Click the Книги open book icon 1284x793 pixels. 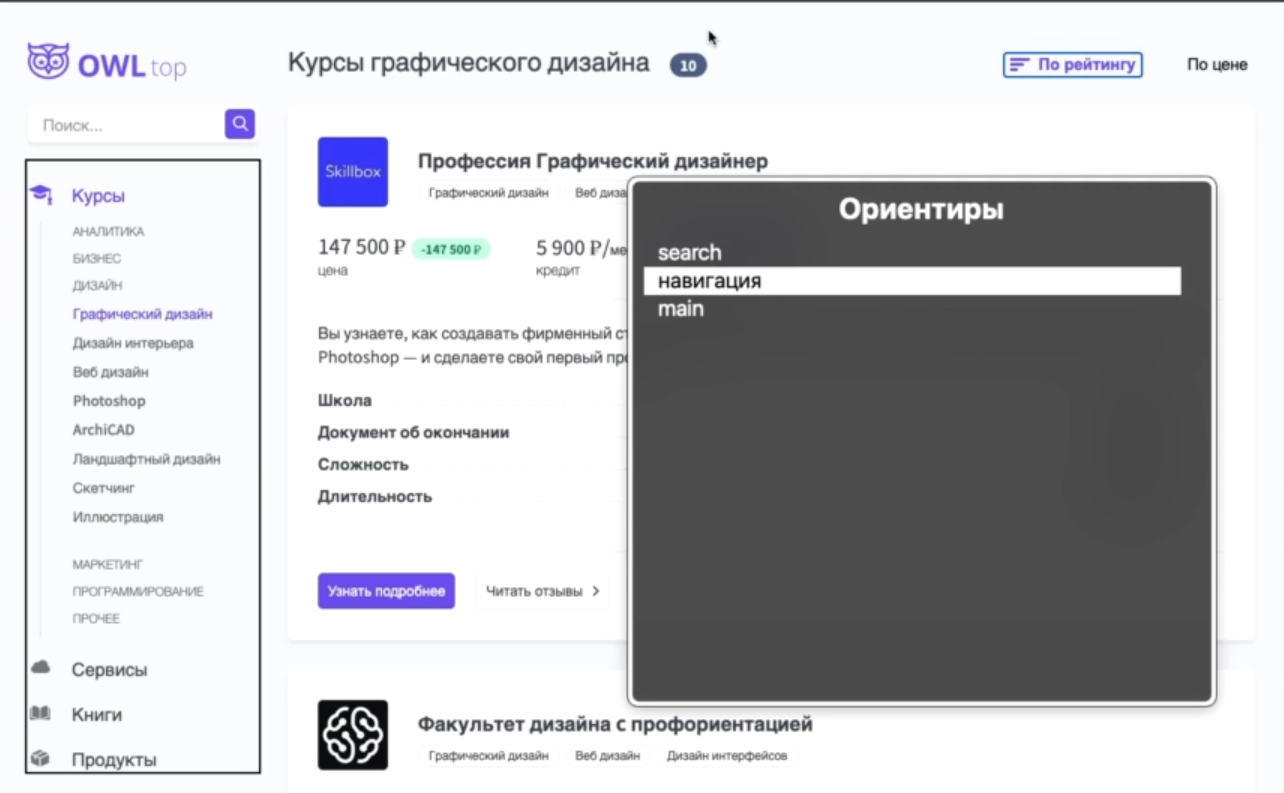pos(40,713)
